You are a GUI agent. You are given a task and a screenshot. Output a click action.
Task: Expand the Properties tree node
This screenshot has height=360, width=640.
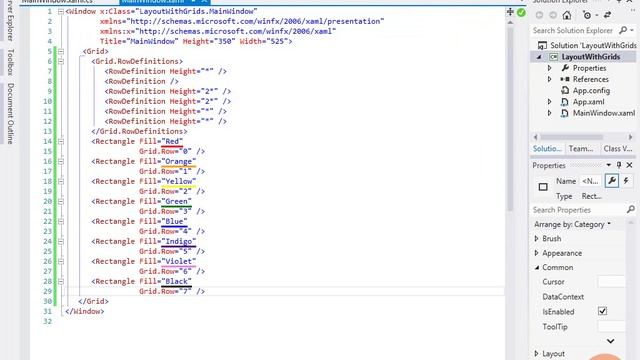549,68
